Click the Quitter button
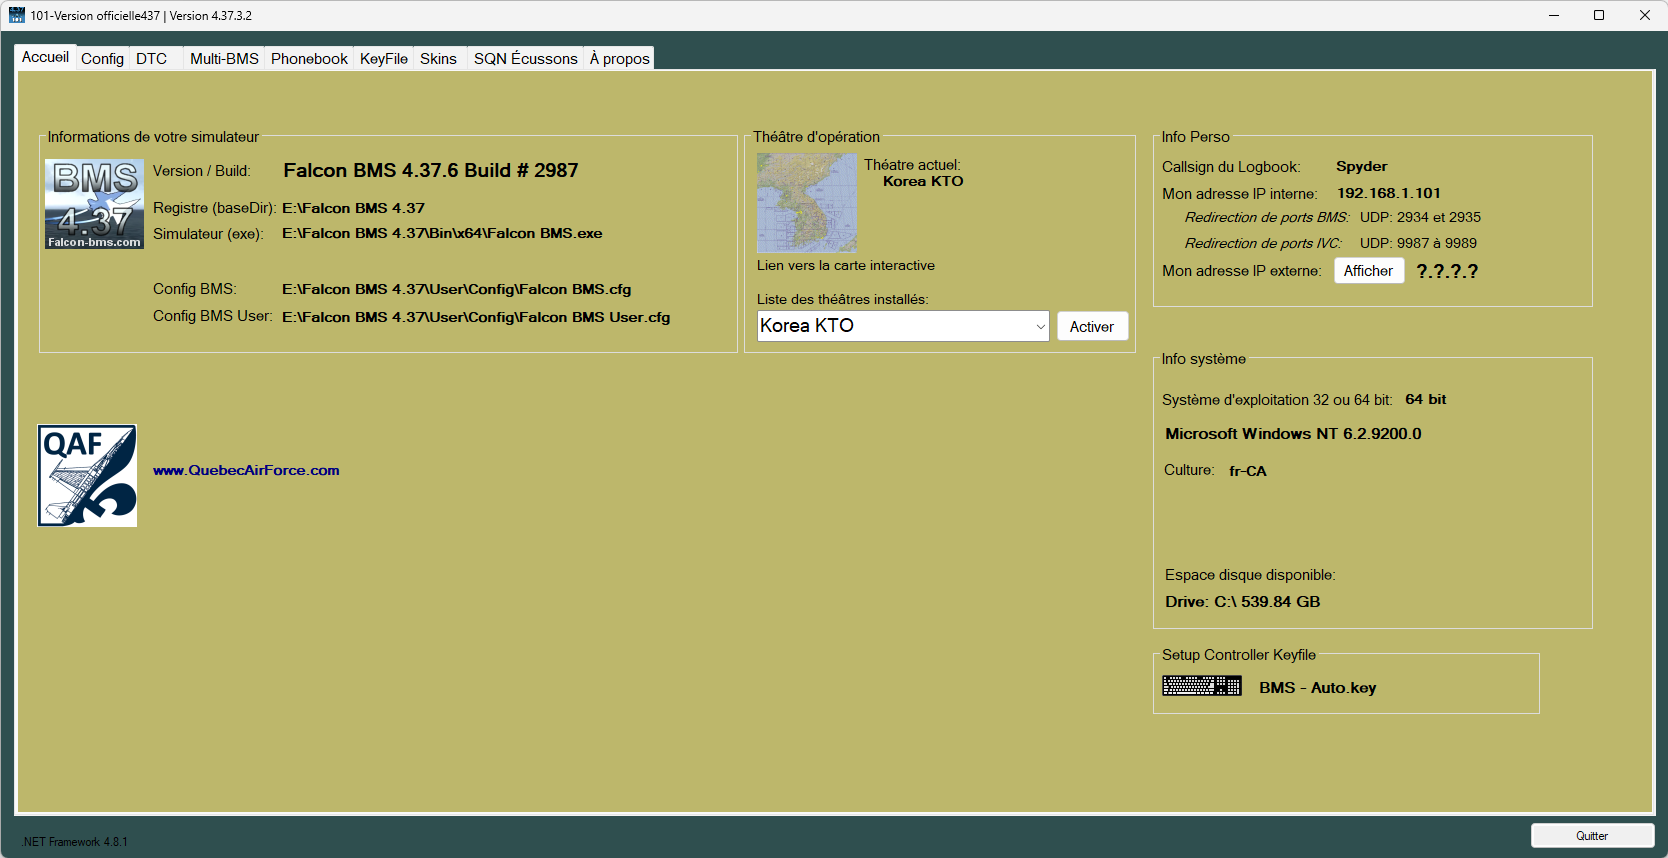 click(1592, 836)
